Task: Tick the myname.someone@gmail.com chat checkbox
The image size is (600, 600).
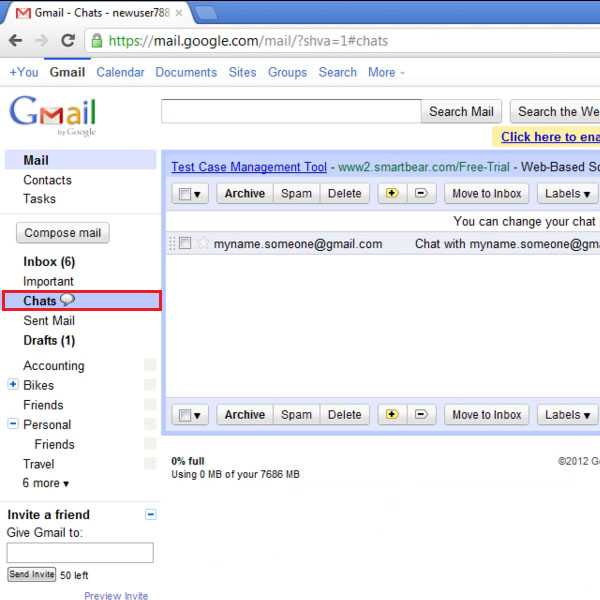Action: point(185,243)
